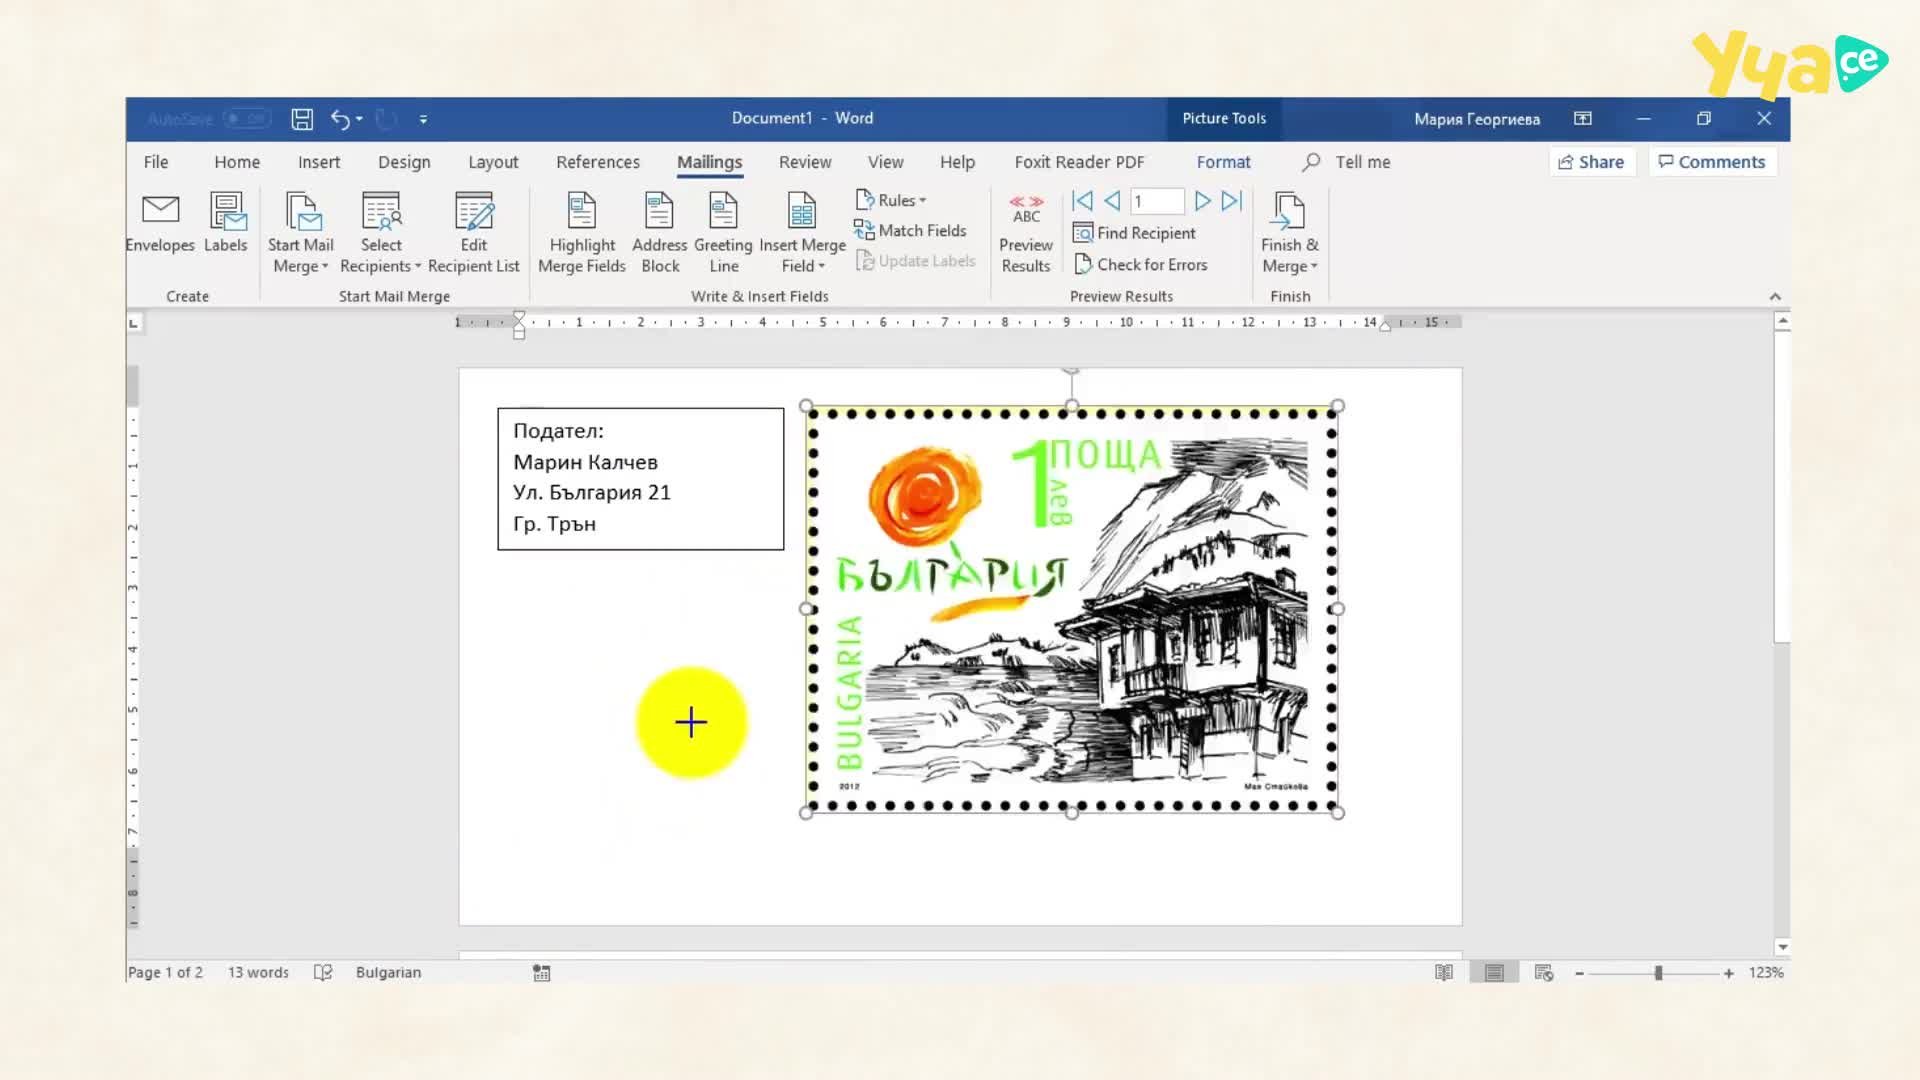Switch to Web Layout view

coord(1544,972)
